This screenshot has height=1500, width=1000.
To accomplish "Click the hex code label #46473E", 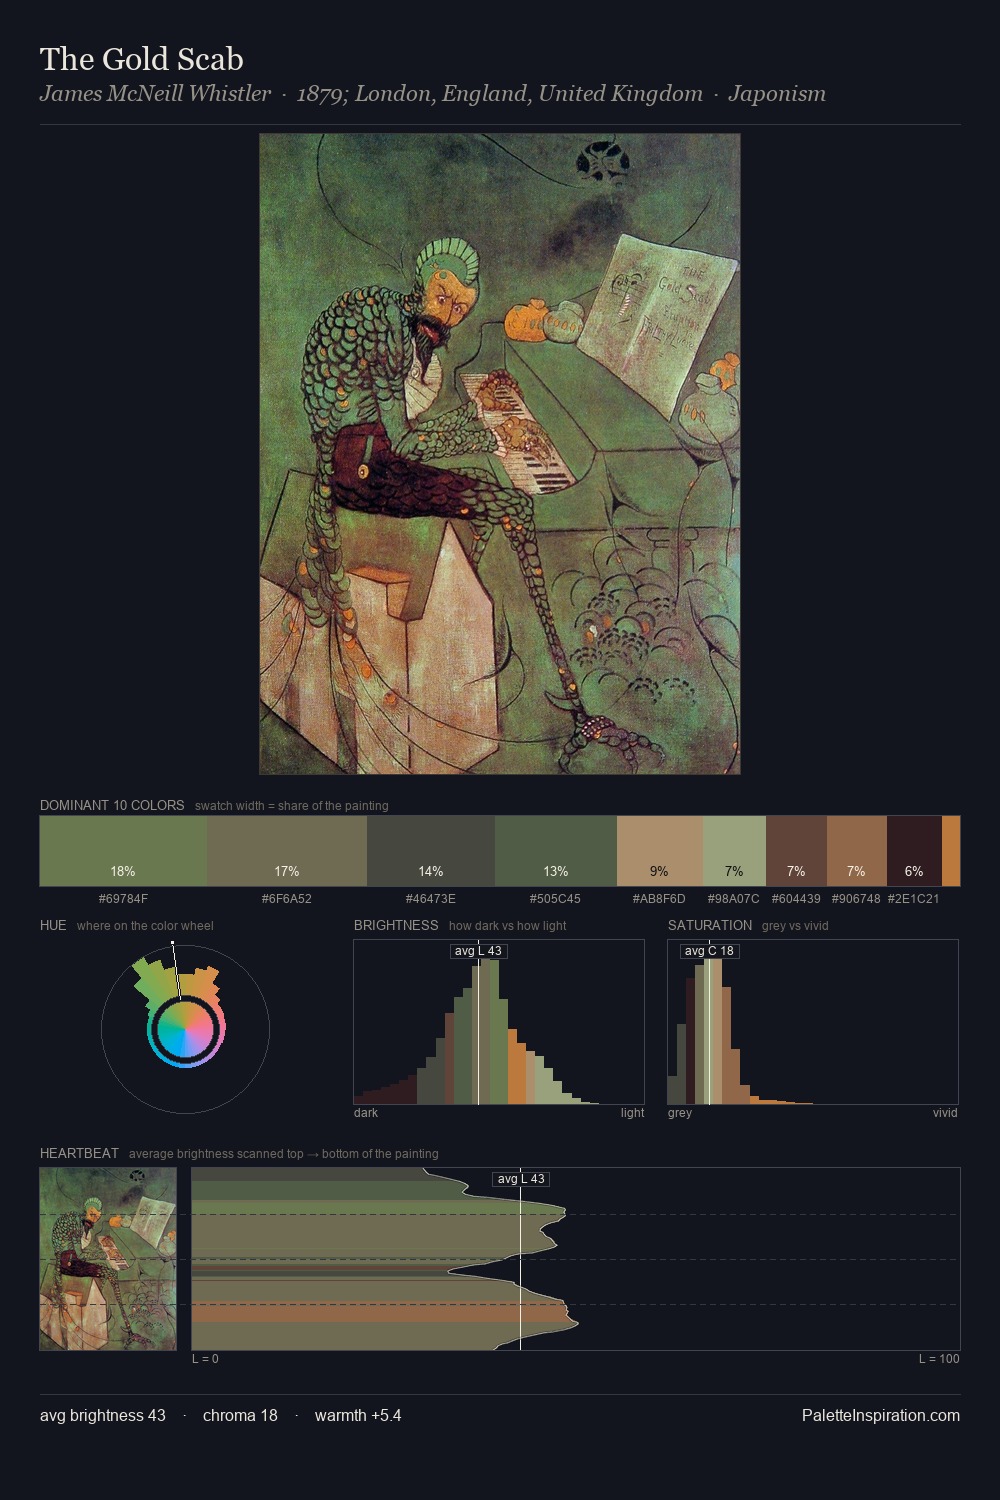I will pos(431,899).
